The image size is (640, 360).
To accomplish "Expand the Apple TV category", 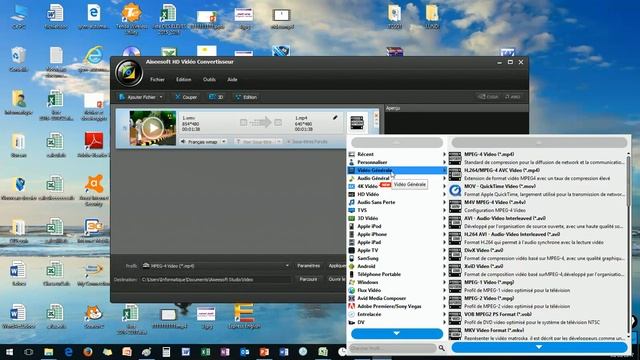I will (397, 250).
